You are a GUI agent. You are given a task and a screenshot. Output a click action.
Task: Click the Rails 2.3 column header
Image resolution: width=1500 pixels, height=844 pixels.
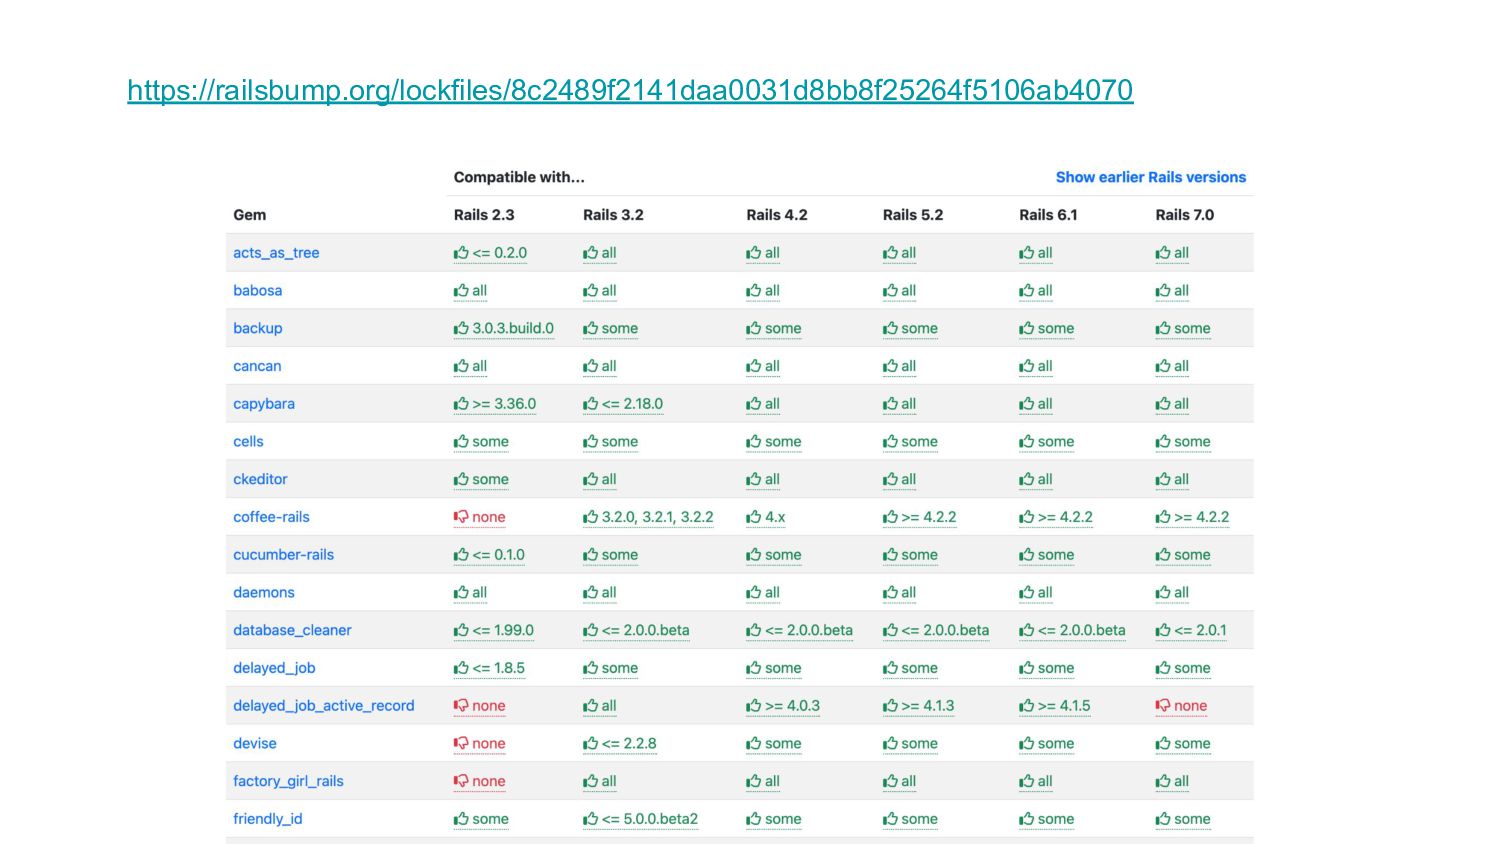484,215
